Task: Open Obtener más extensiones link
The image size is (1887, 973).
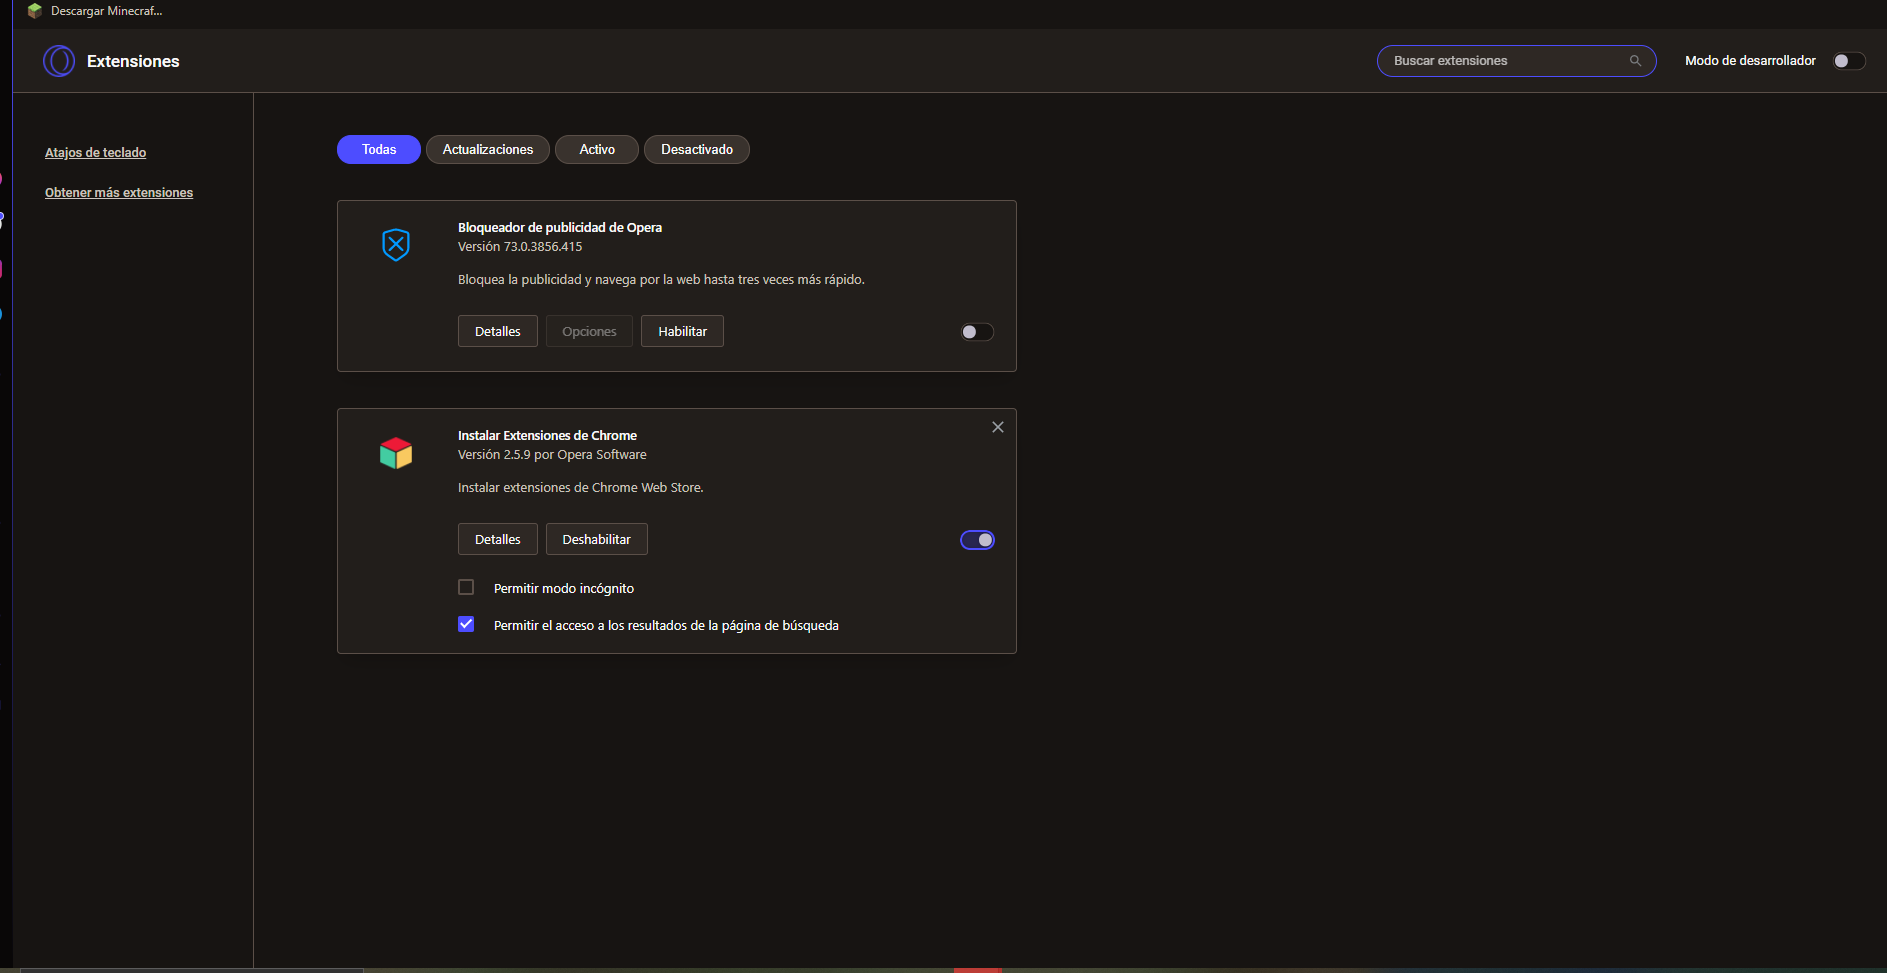Action: coord(119,193)
